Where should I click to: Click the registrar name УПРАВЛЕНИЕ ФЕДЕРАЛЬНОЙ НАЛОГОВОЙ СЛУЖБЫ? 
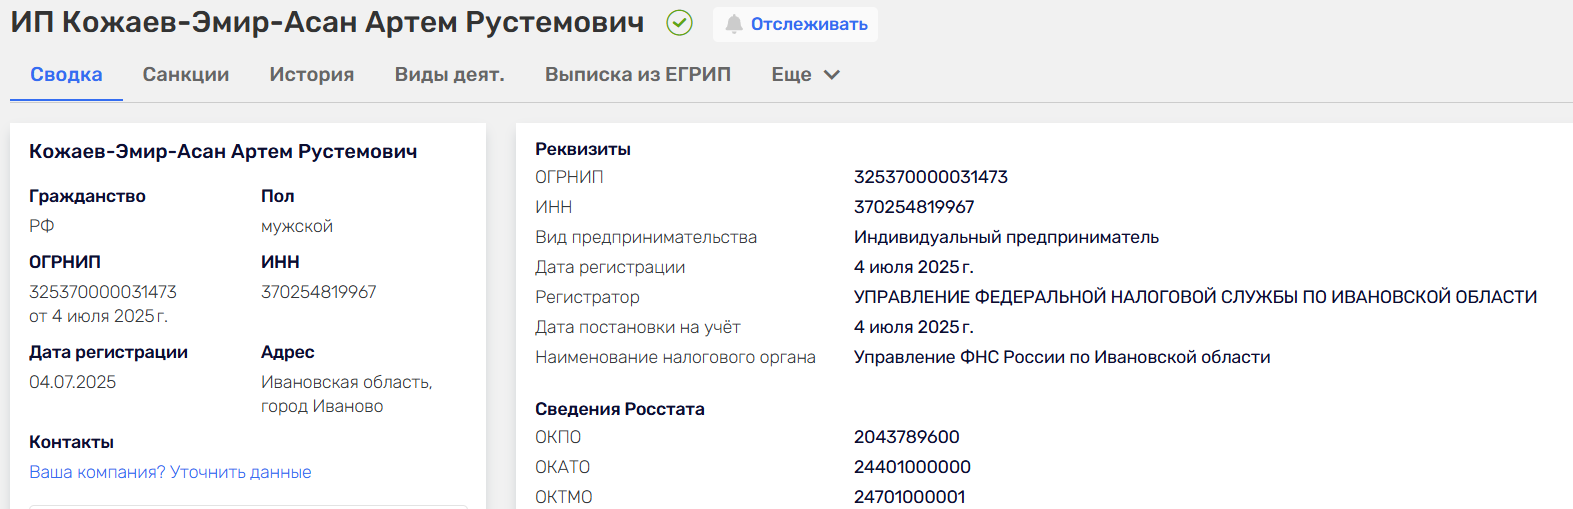[x=1194, y=297]
